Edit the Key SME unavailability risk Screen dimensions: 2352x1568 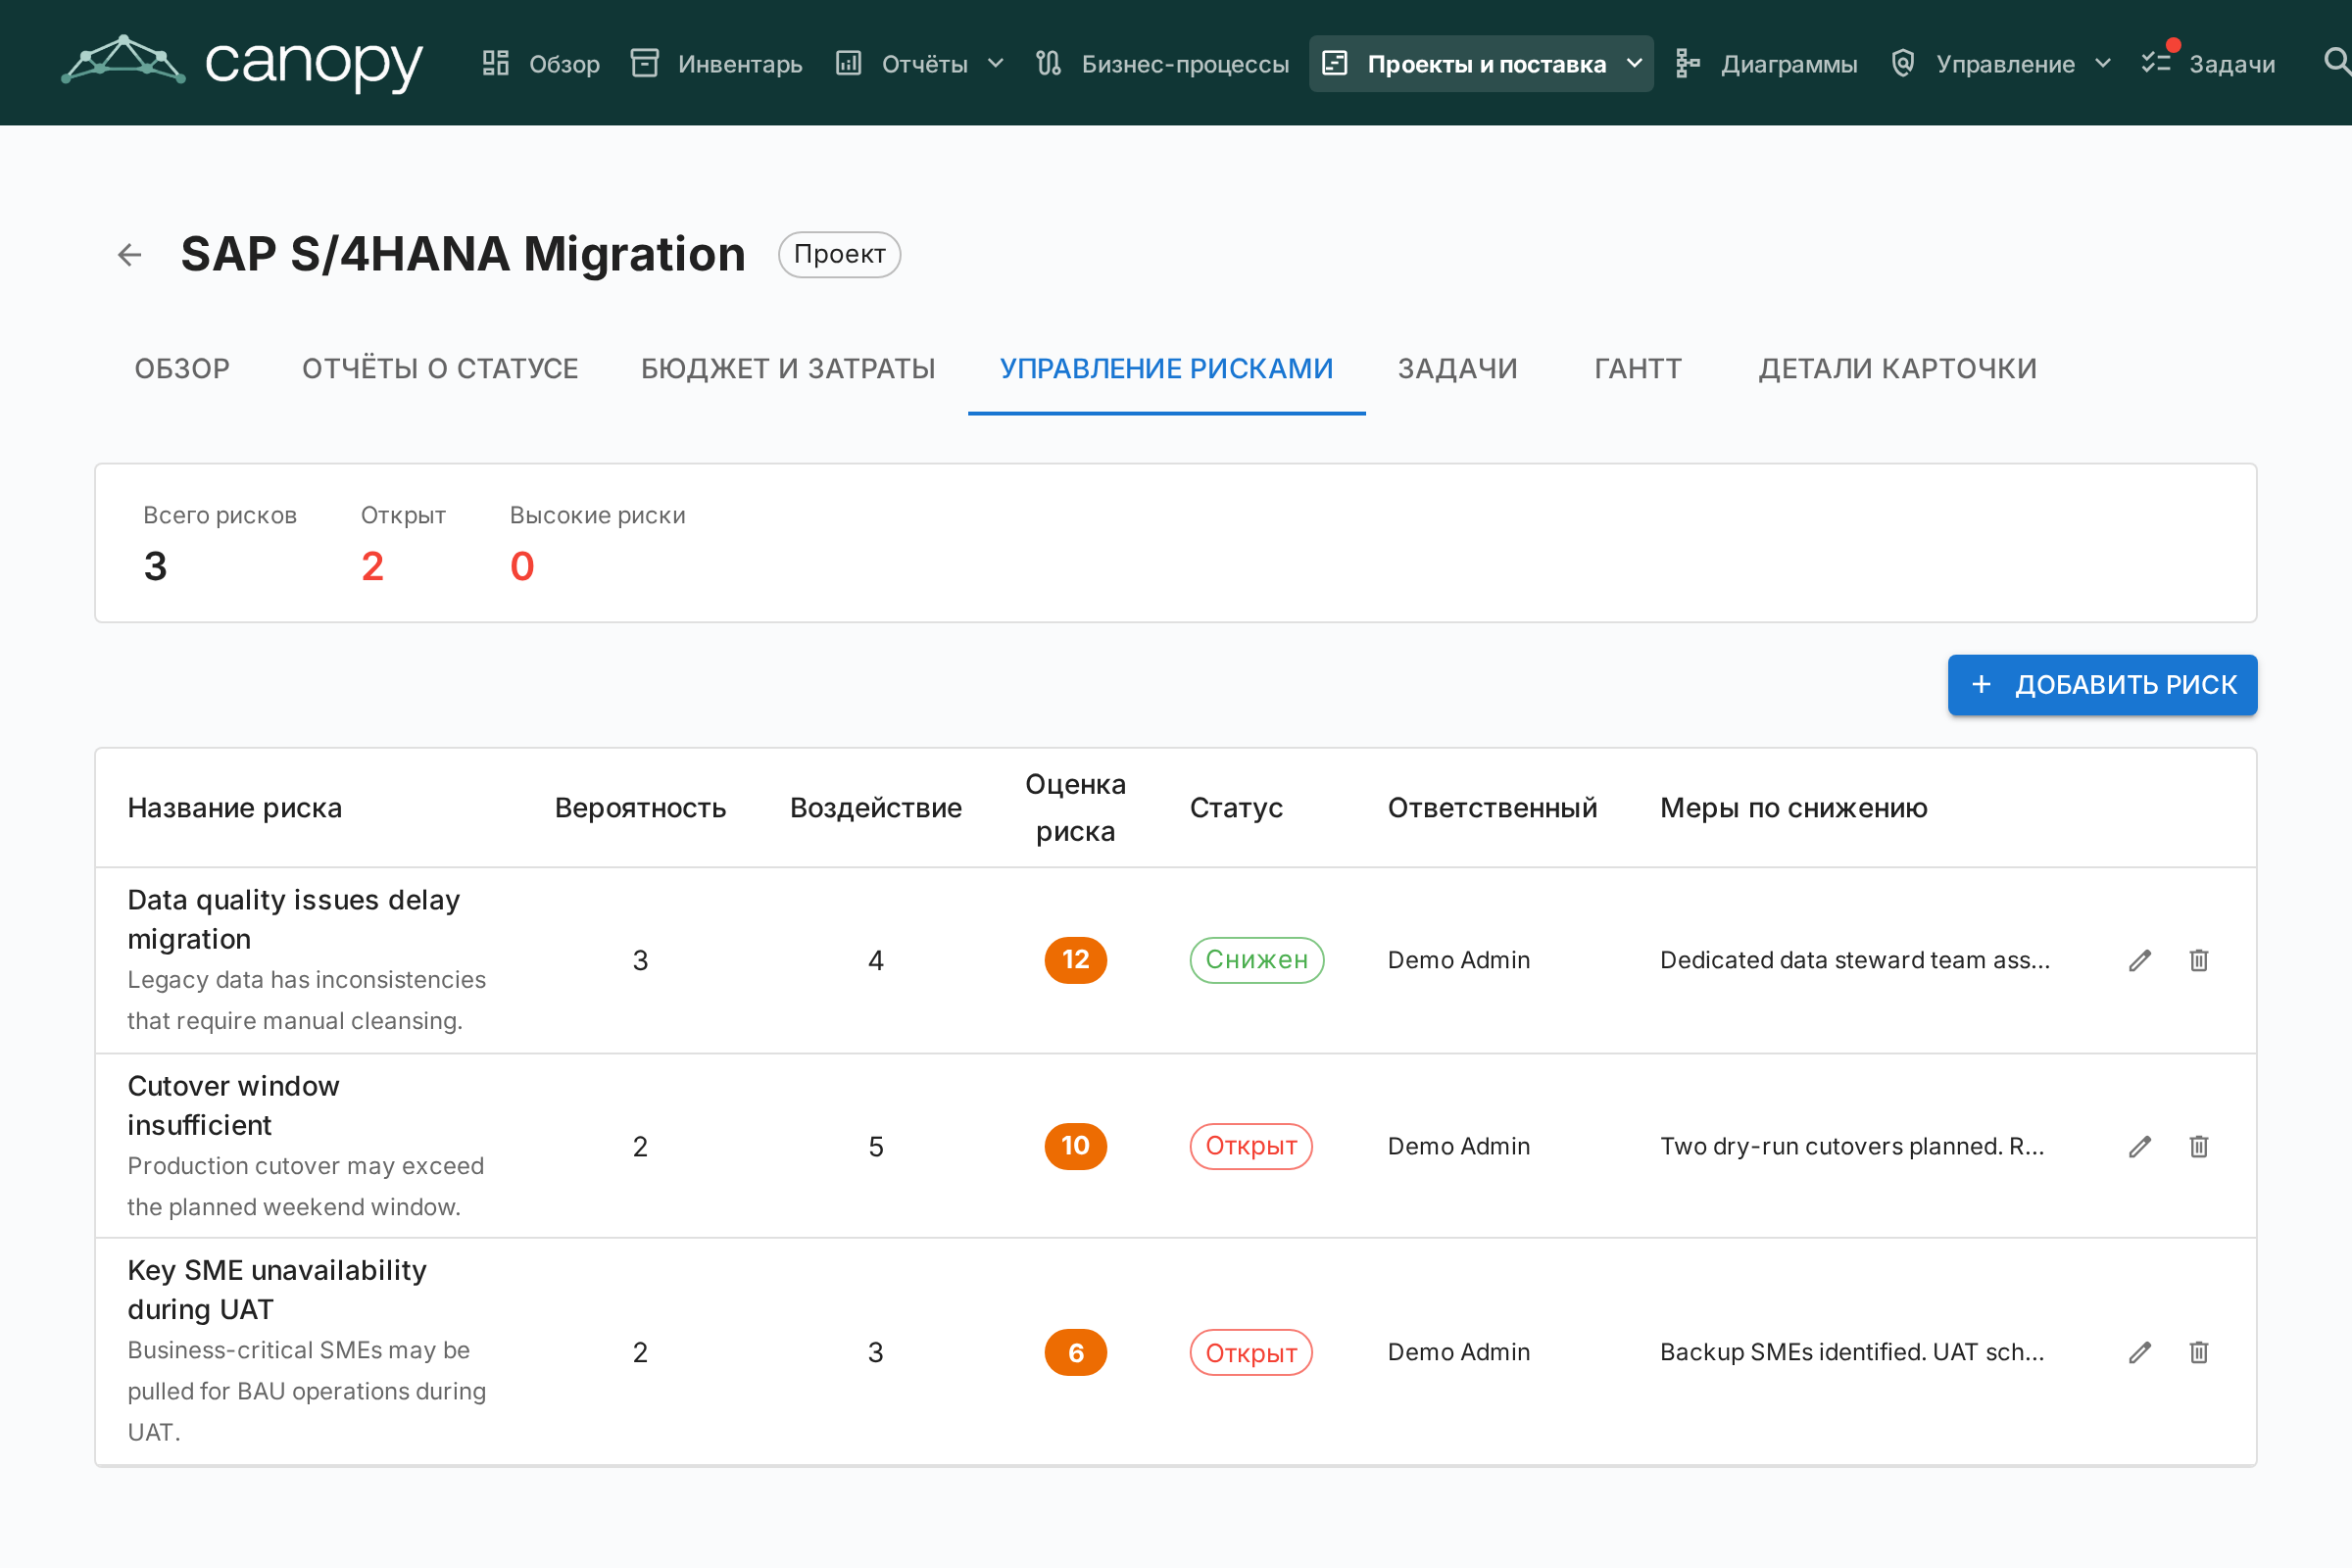pyautogui.click(x=2140, y=1352)
